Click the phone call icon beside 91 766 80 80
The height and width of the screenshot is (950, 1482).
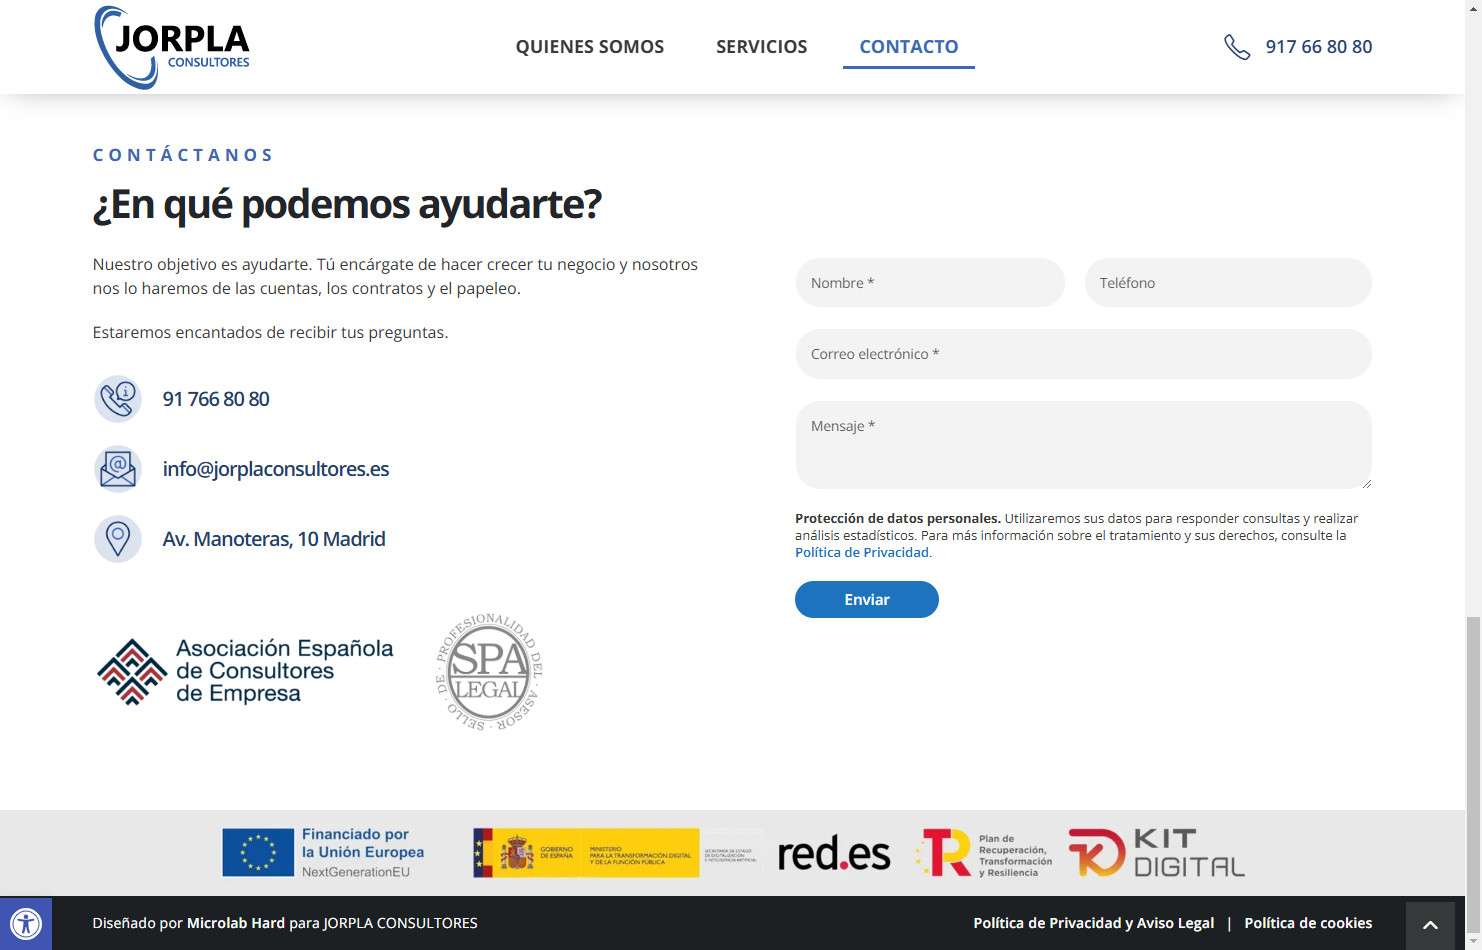118,399
